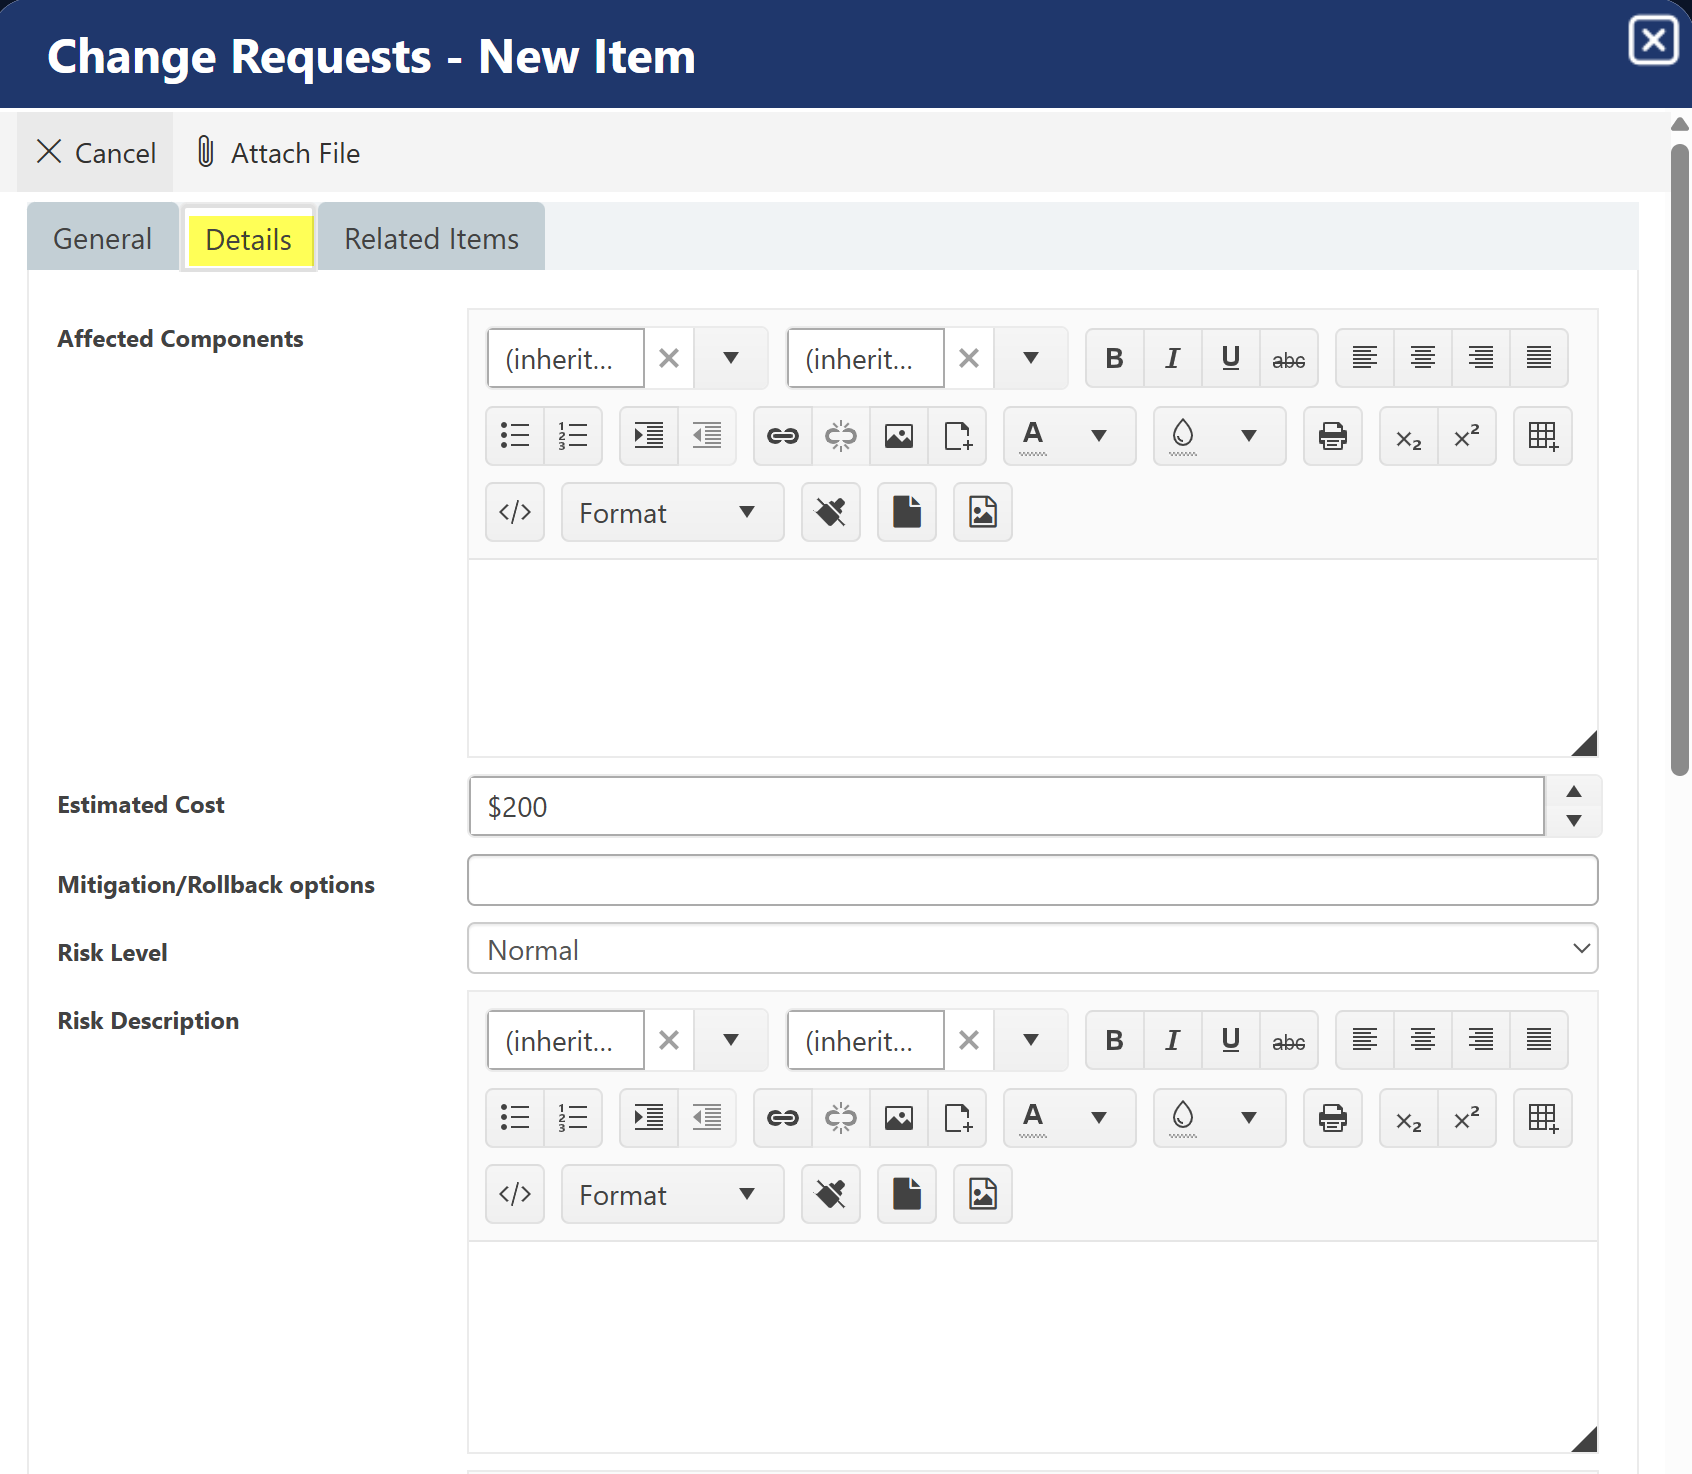Image resolution: width=1692 pixels, height=1474 pixels.
Task: Insert unordered list in Affected Components editor
Action: [515, 436]
